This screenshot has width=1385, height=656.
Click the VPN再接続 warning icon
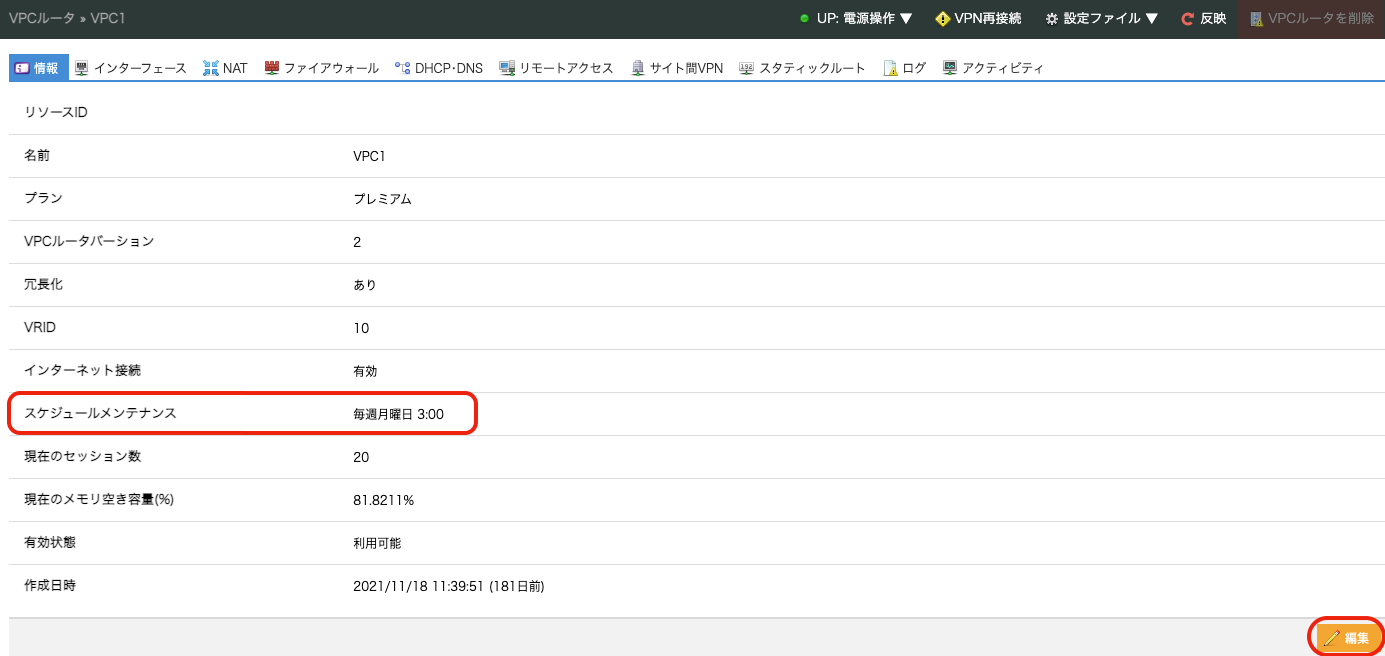click(942, 19)
